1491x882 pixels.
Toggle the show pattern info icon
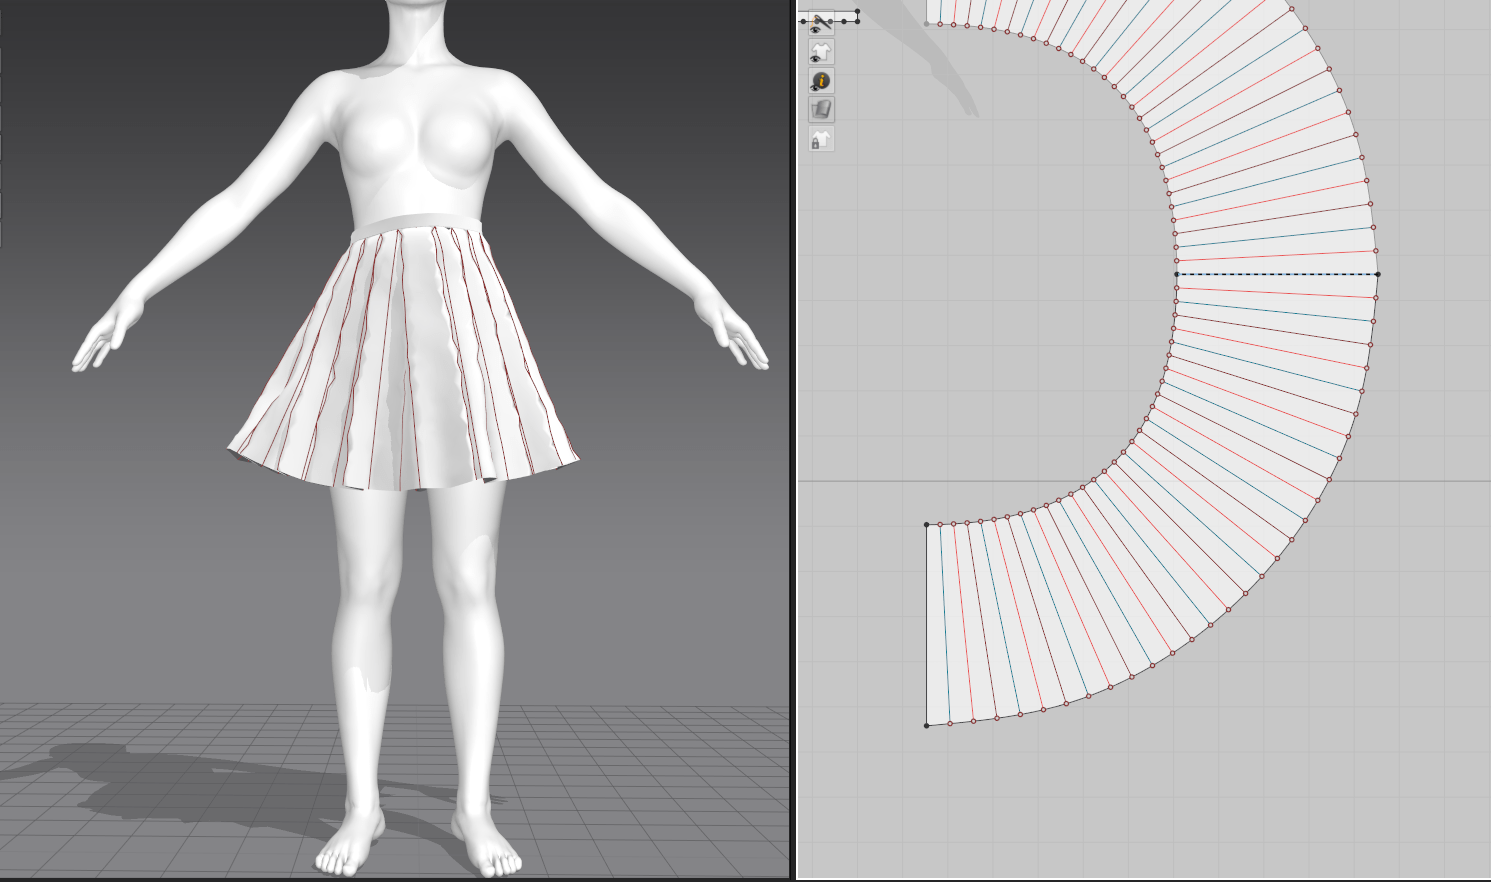pos(821,81)
